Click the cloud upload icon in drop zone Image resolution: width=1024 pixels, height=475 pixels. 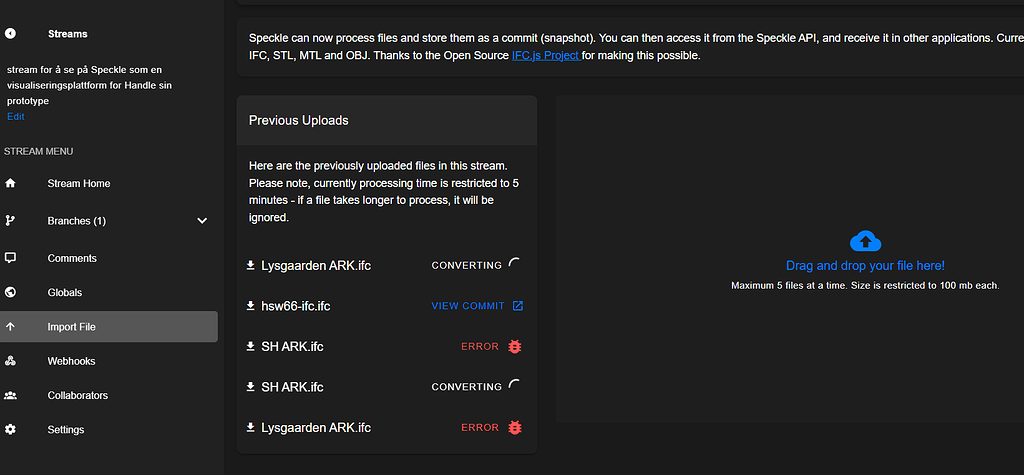coord(865,241)
